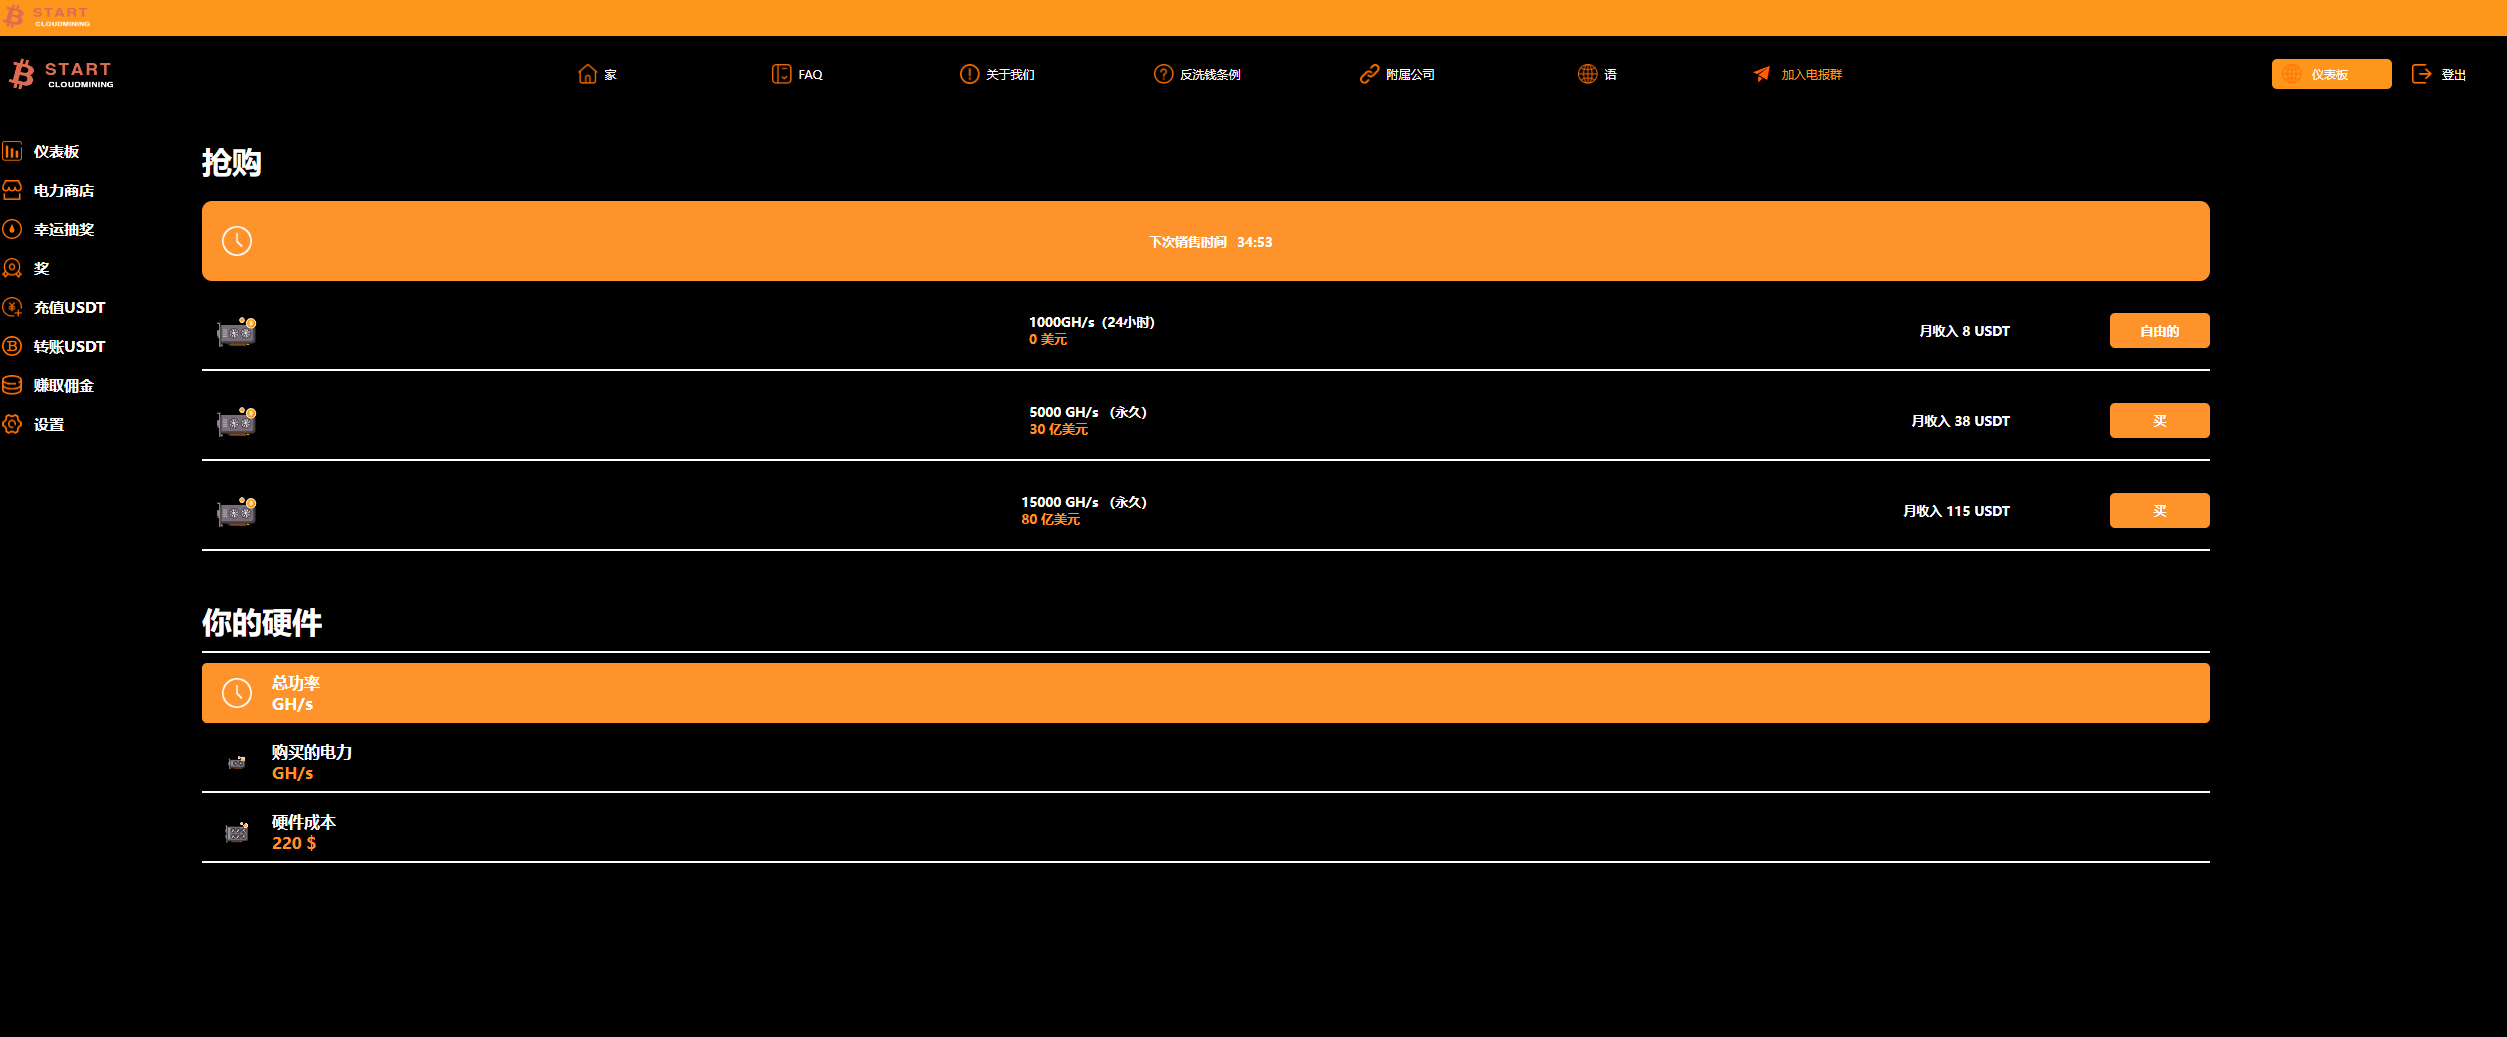The image size is (2507, 1037).
Task: Click the globe language icon
Action: pyautogui.click(x=1587, y=74)
